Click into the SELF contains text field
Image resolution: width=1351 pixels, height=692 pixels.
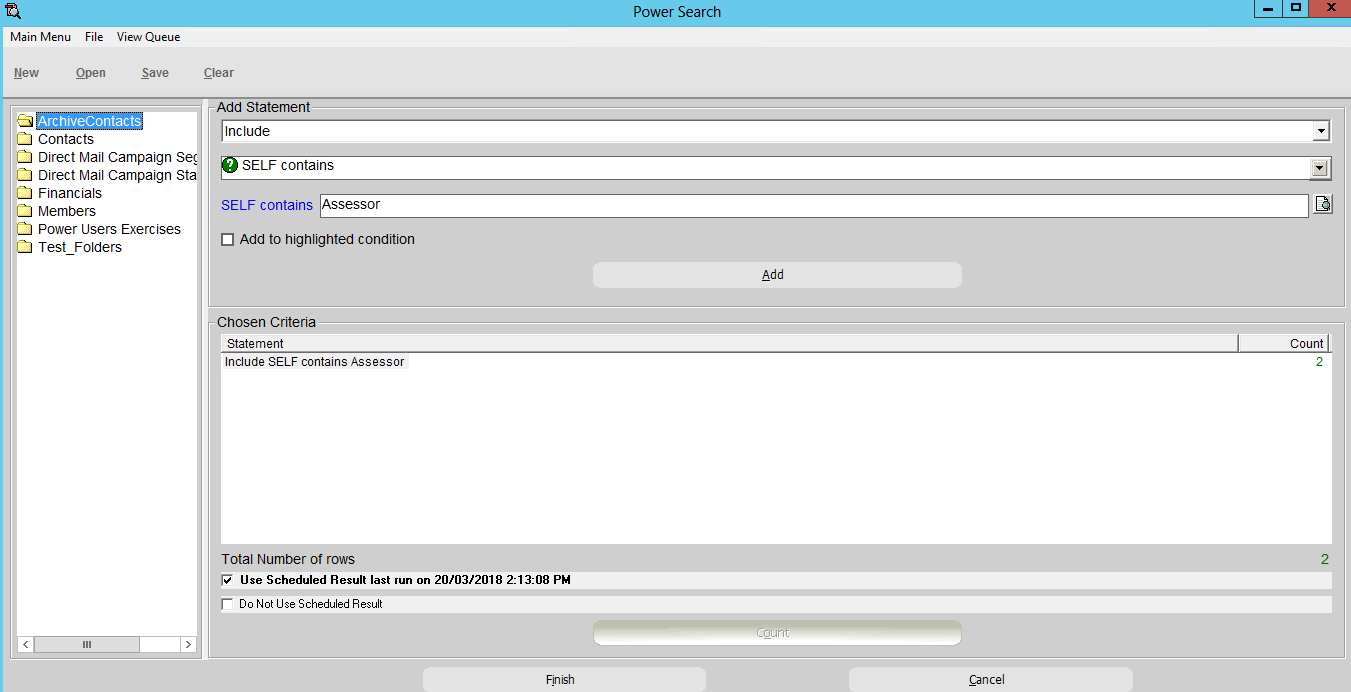812,205
